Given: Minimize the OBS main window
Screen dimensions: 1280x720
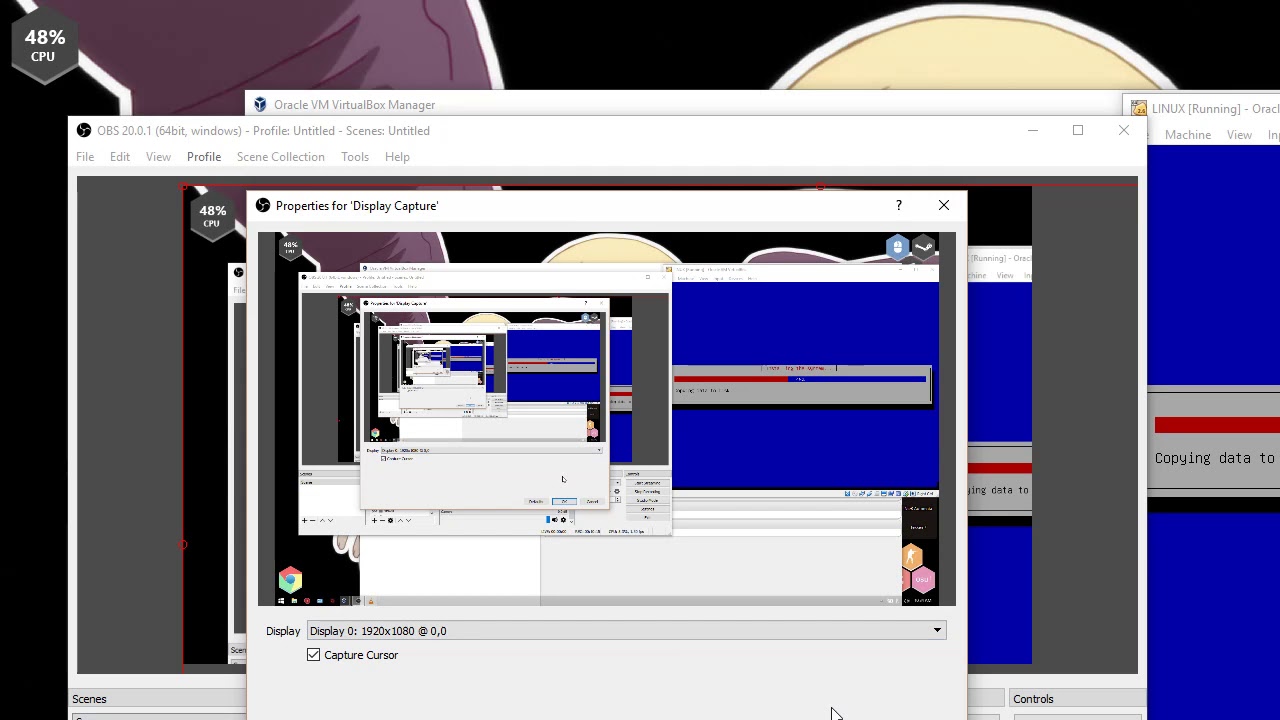Looking at the screenshot, I should (x=1033, y=131).
